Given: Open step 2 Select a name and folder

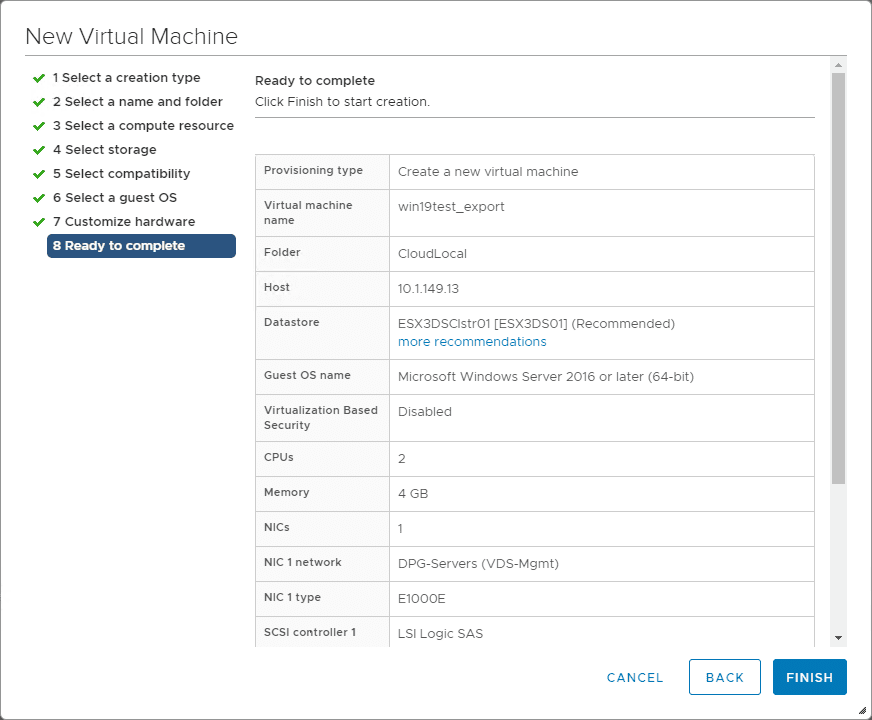Looking at the screenshot, I should tap(138, 102).
